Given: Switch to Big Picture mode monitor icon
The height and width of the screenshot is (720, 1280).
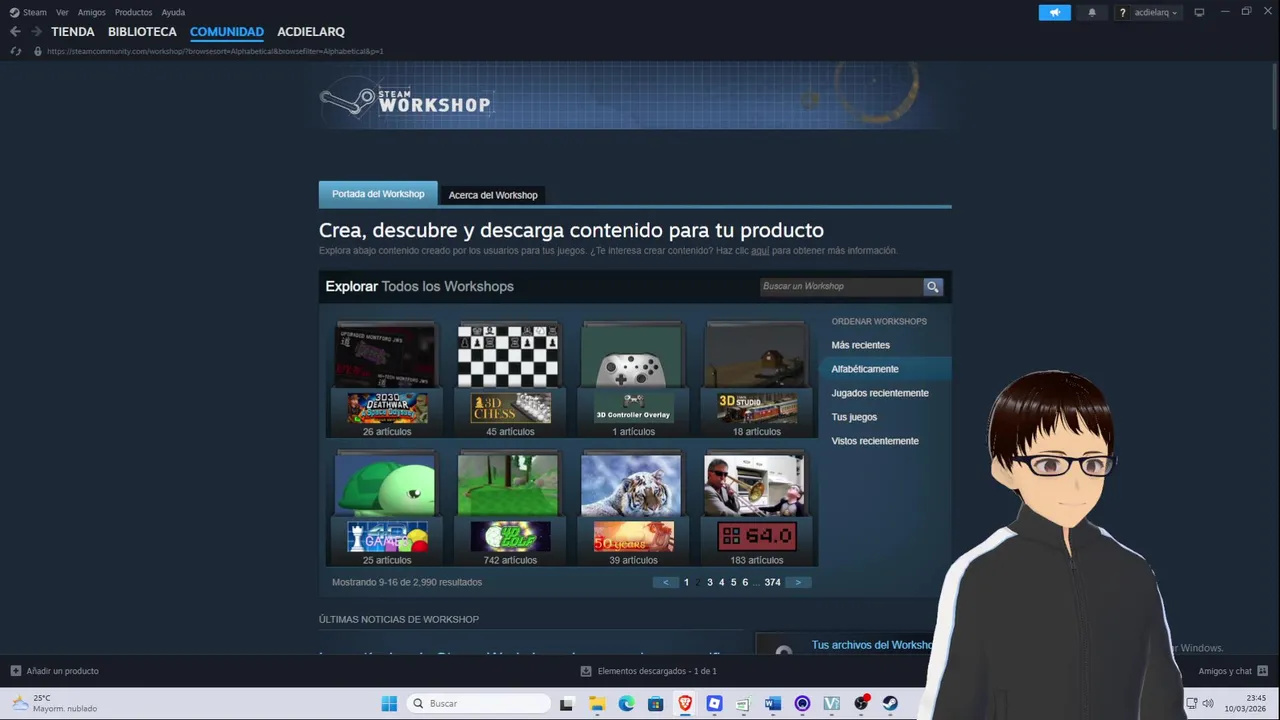Looking at the screenshot, I should pyautogui.click(x=1199, y=12).
